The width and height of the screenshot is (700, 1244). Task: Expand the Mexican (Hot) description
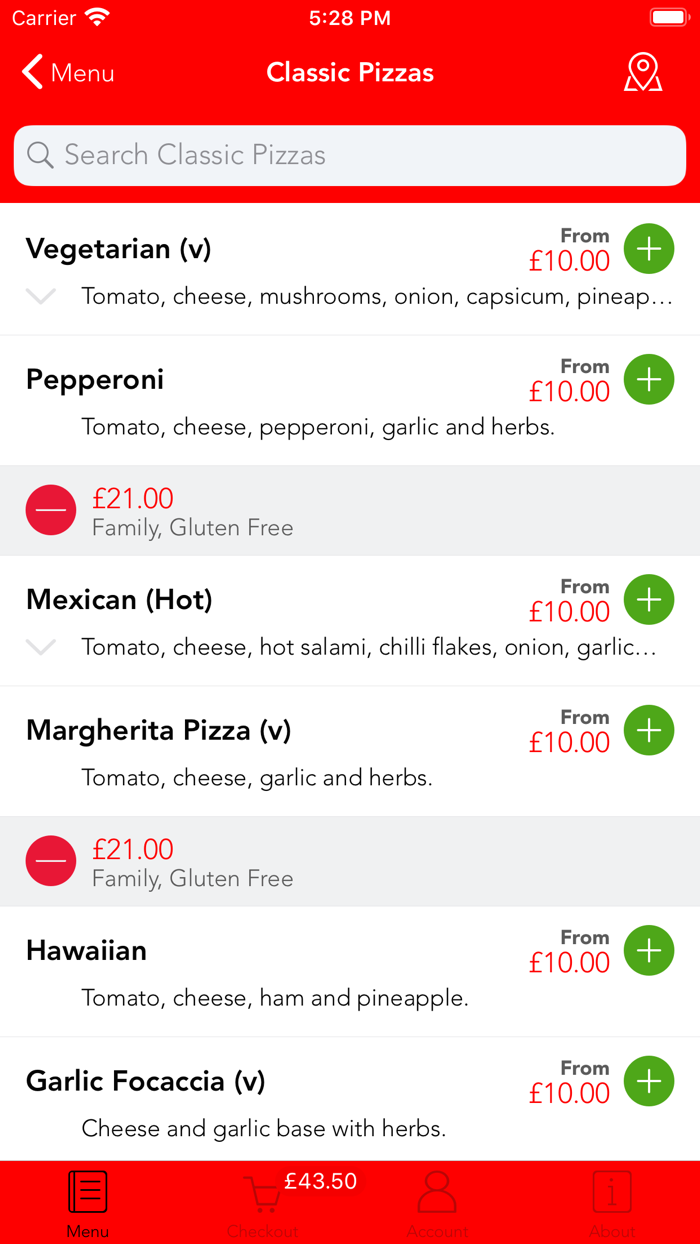click(x=40, y=647)
